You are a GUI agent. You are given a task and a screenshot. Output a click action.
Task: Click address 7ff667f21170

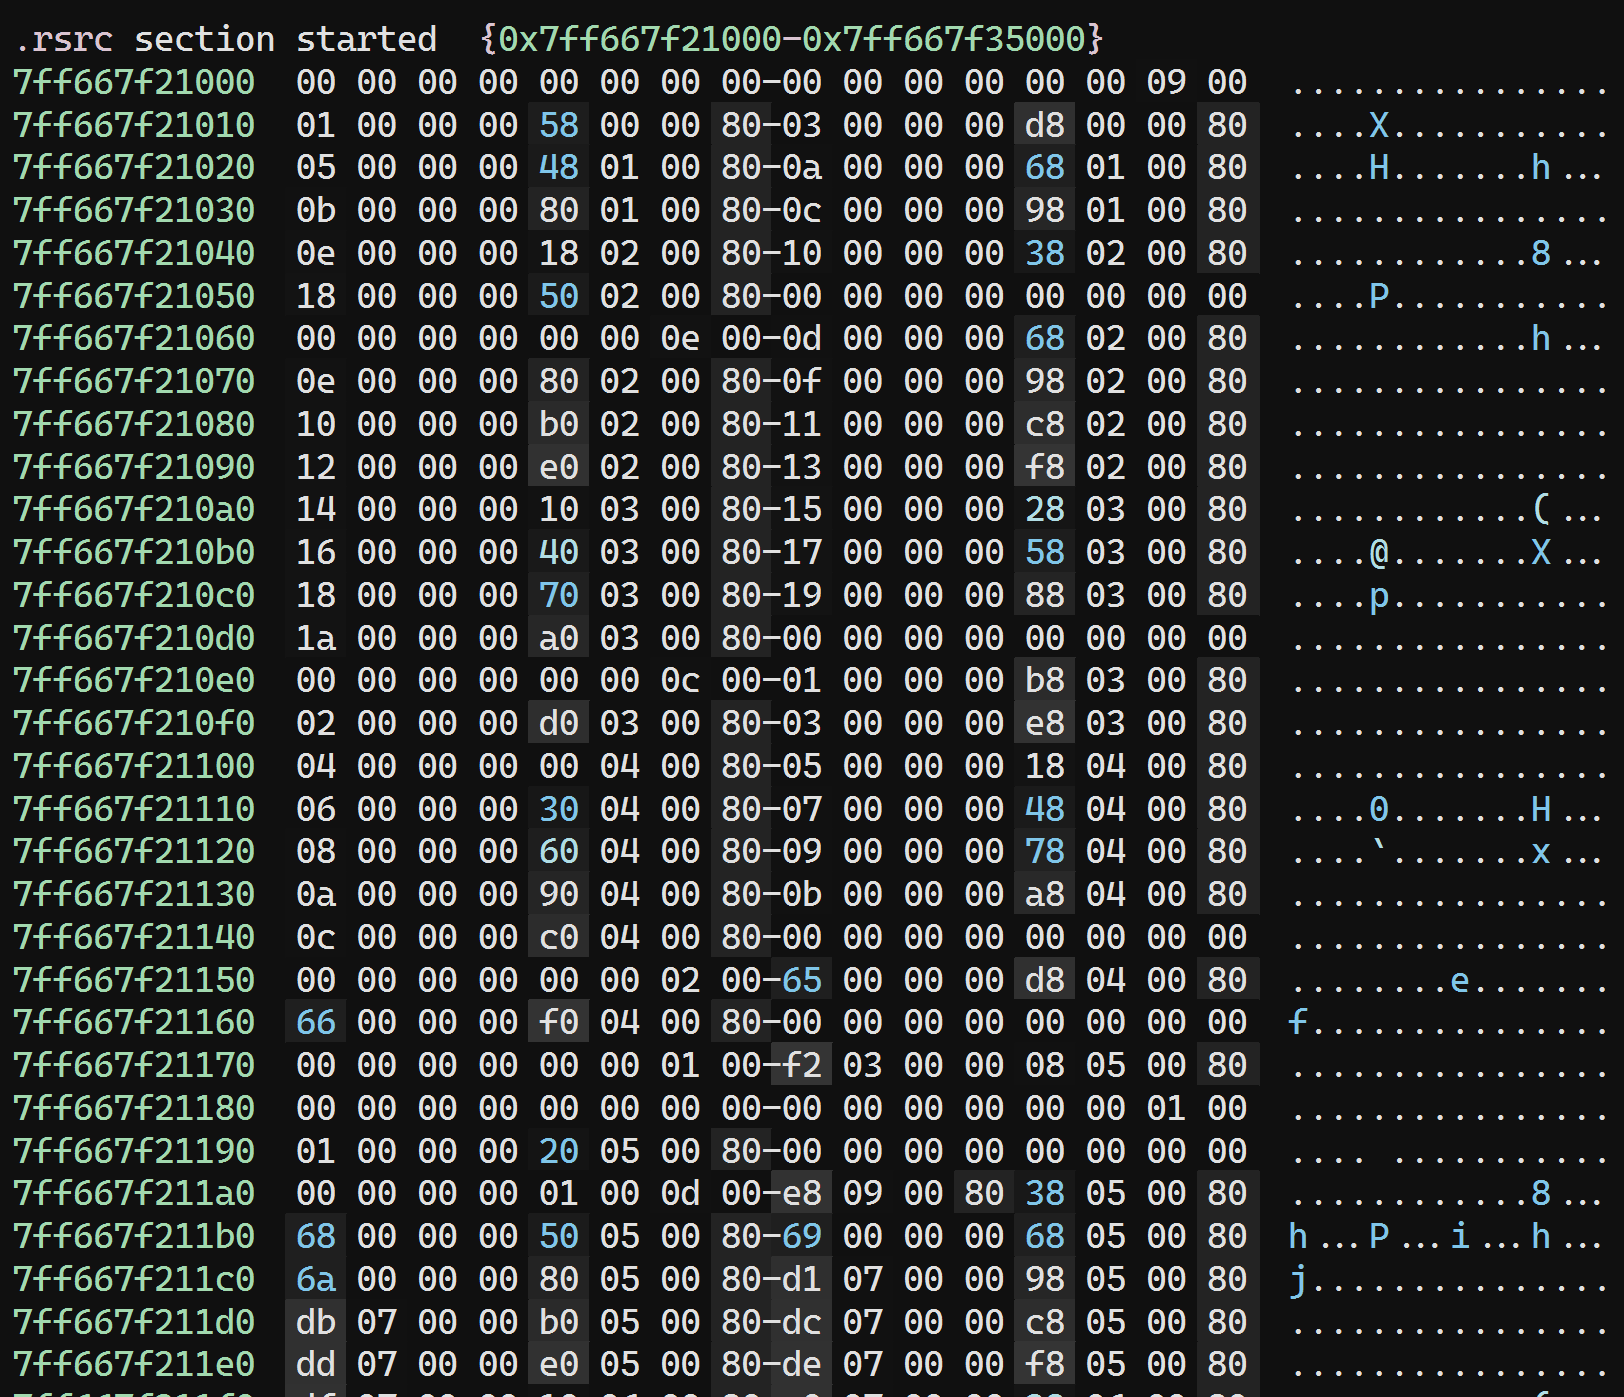(134, 1065)
